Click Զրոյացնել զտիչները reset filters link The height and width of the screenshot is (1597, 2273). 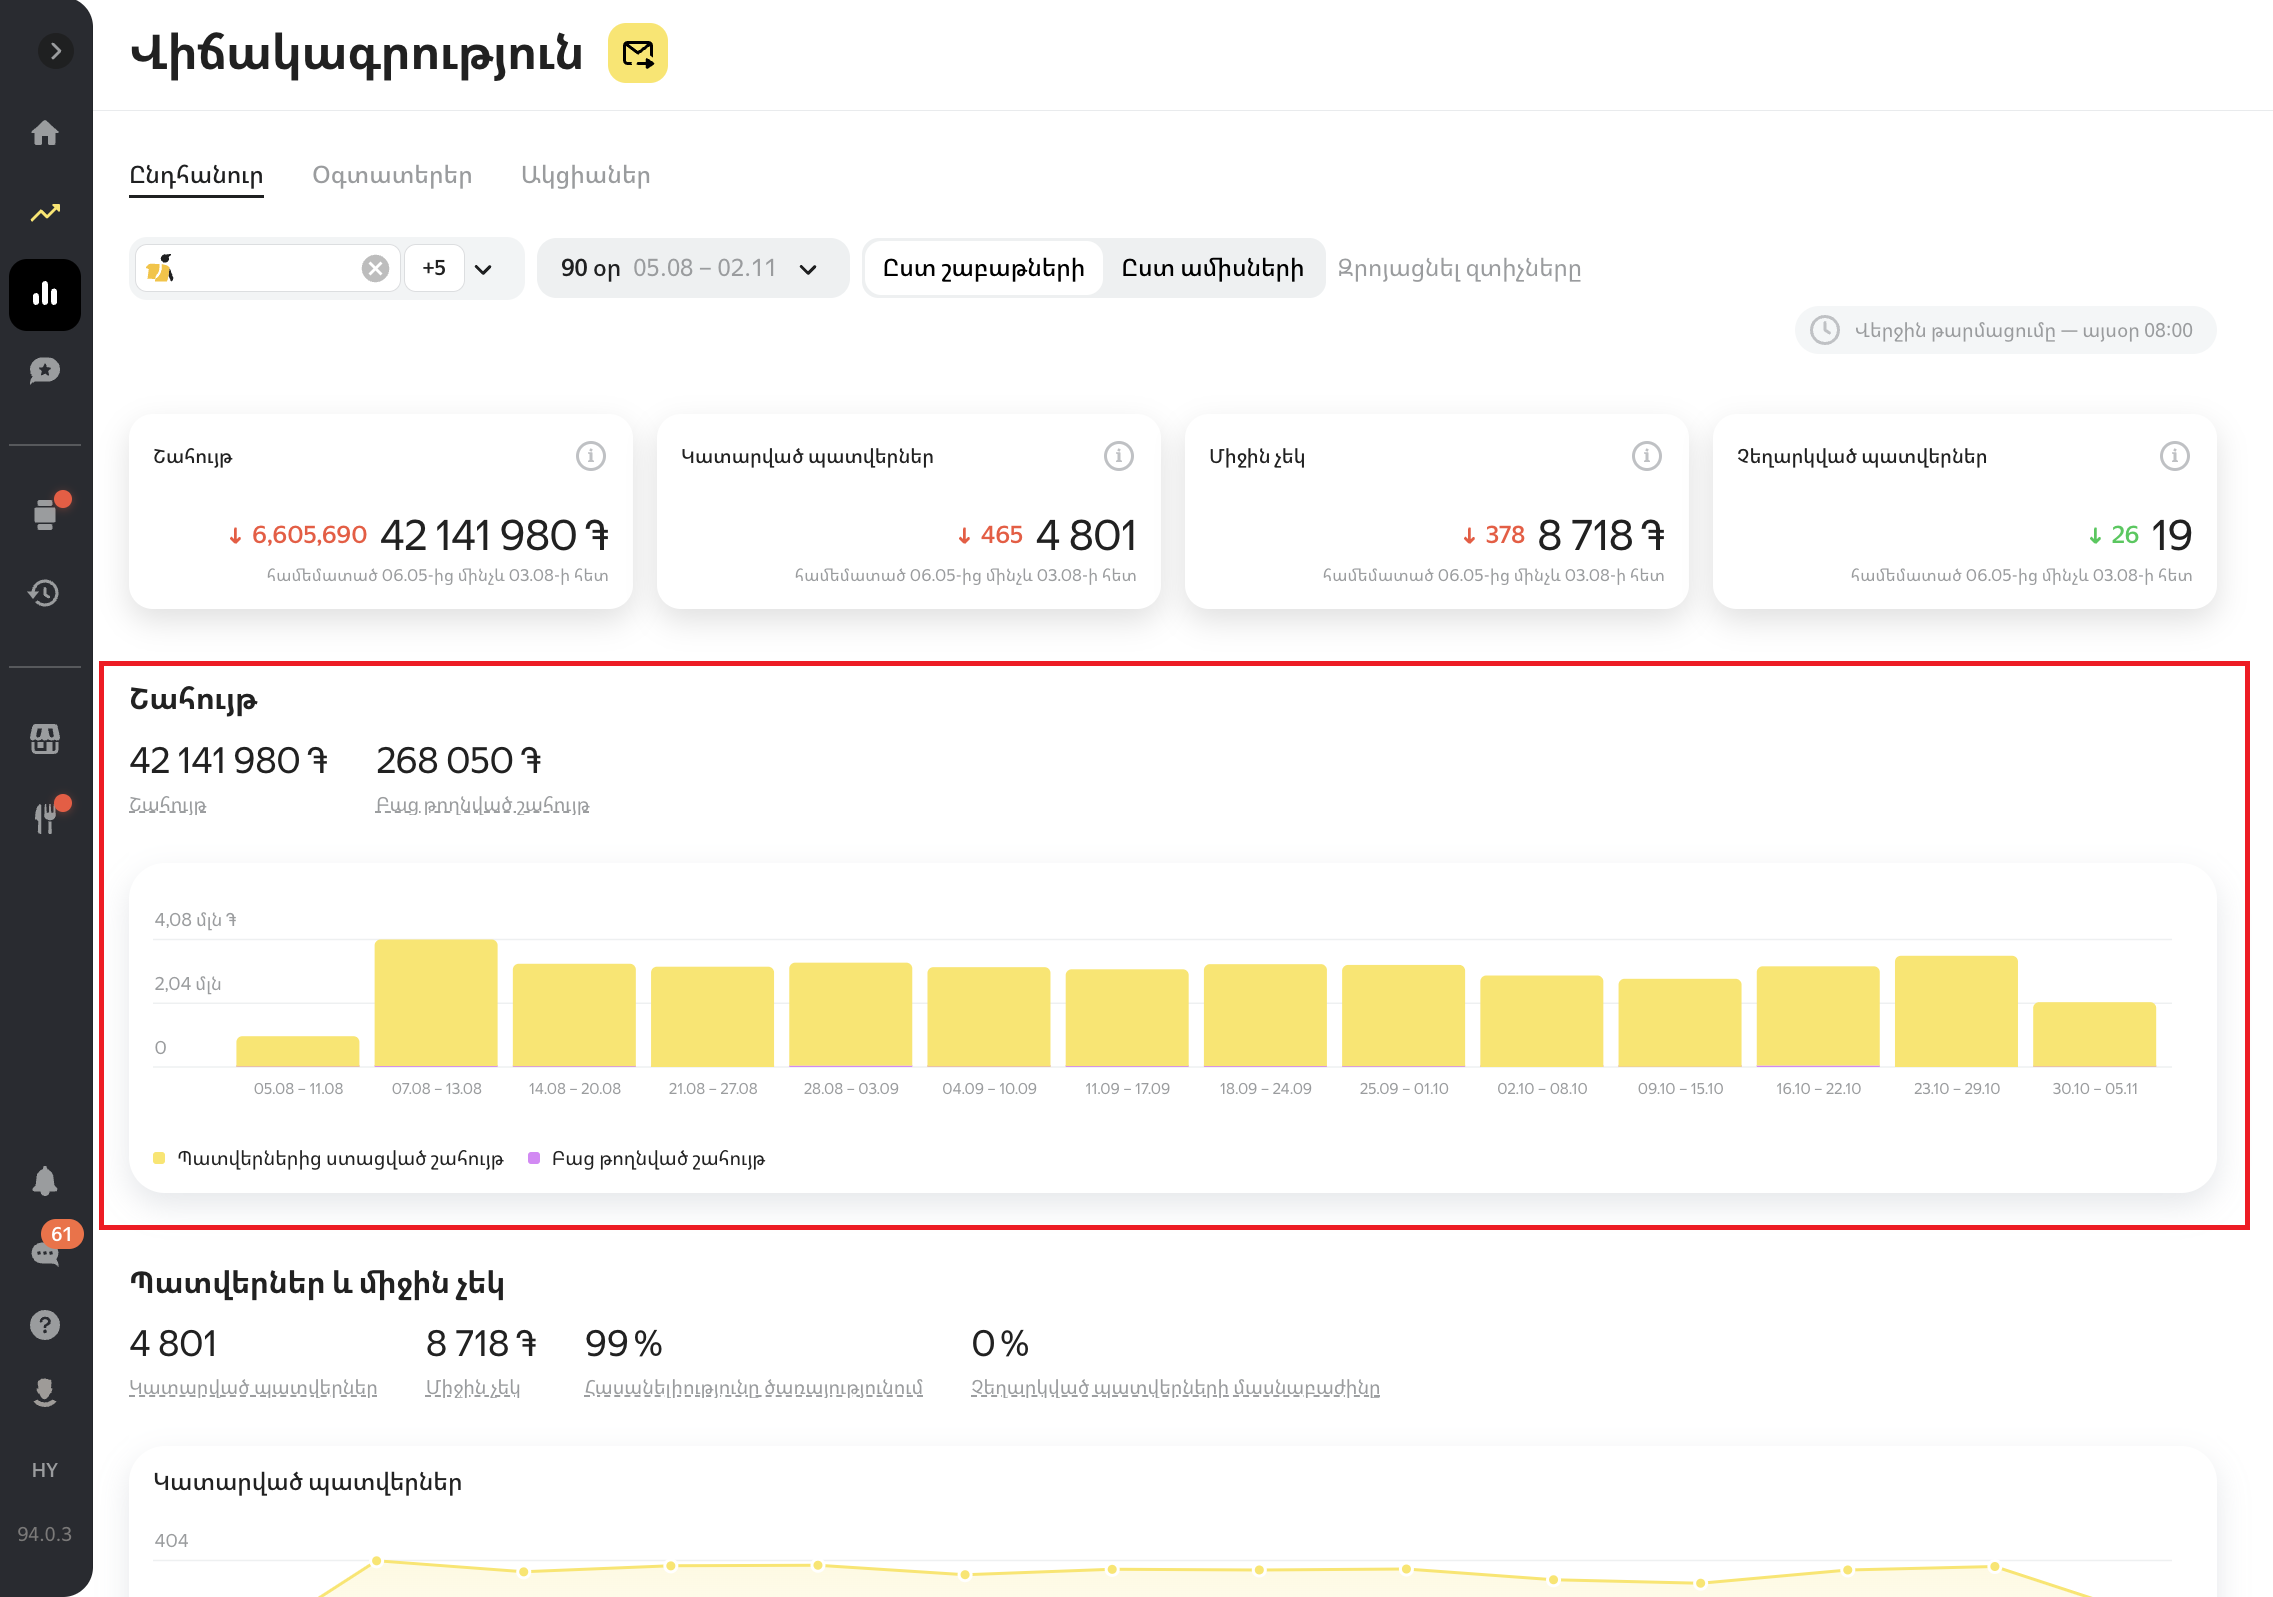point(1458,269)
